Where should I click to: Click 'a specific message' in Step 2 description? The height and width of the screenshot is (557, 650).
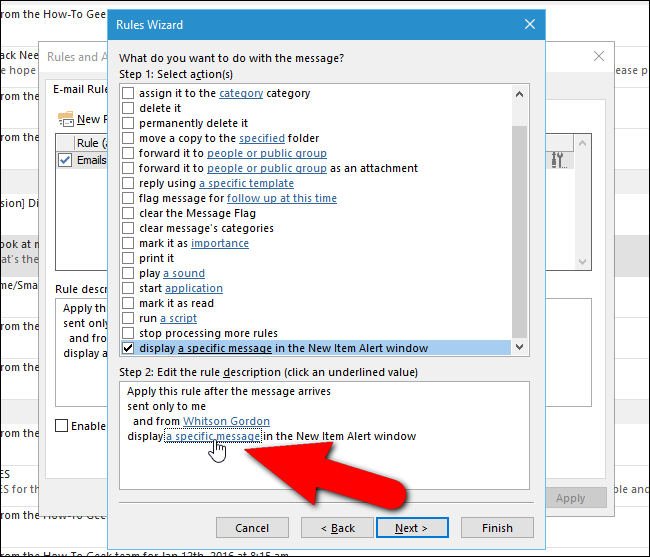[213, 436]
